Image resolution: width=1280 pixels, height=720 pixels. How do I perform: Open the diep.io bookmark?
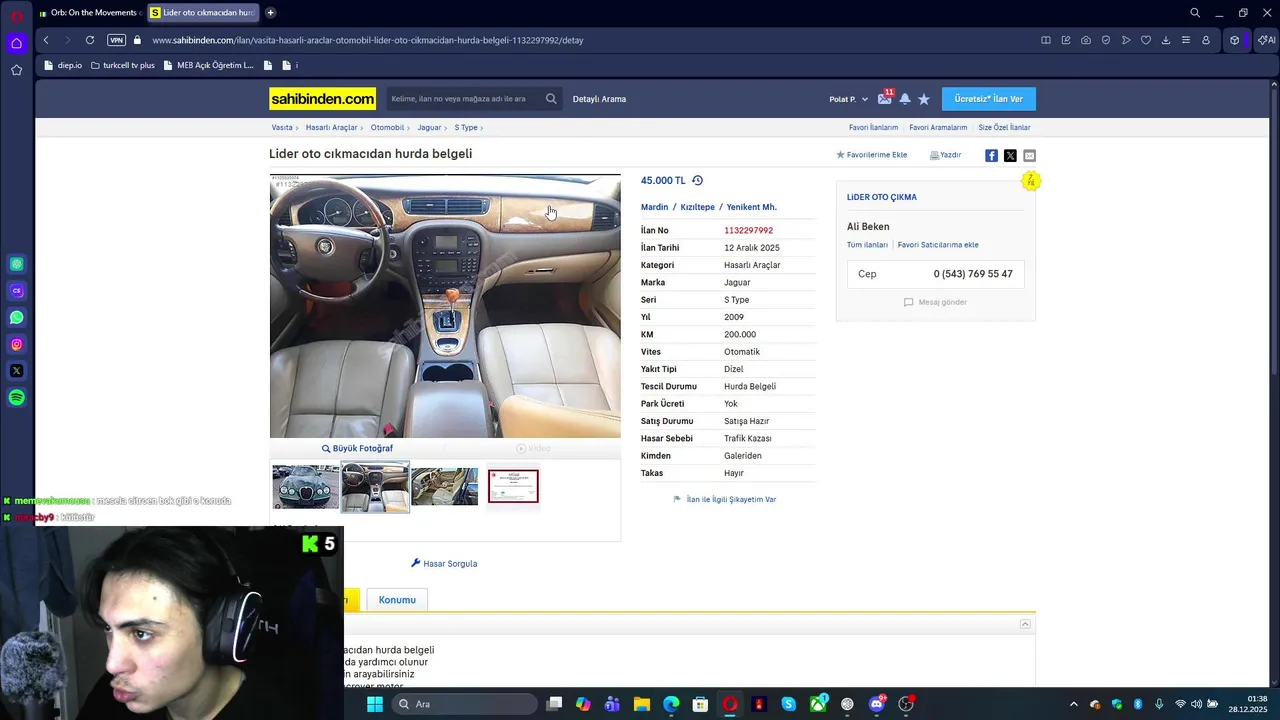[x=63, y=65]
